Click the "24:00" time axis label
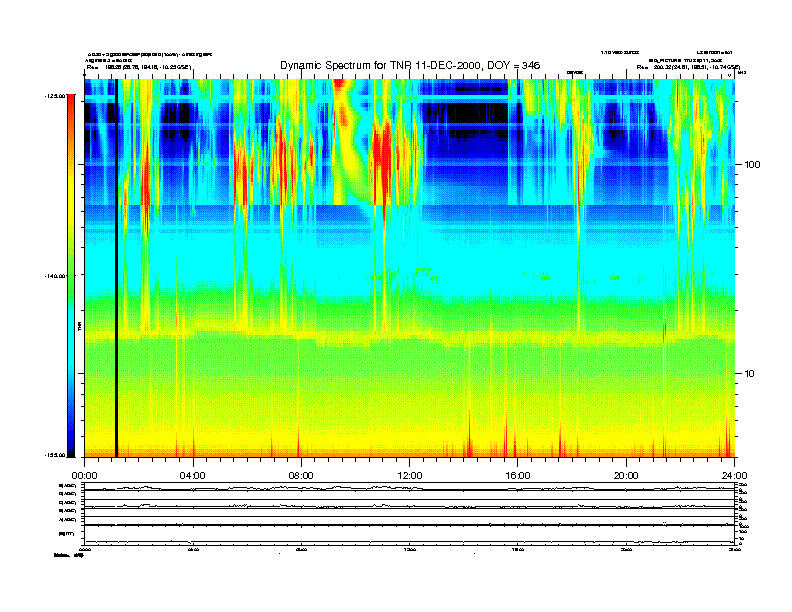The width and height of the screenshot is (792, 612). click(734, 476)
